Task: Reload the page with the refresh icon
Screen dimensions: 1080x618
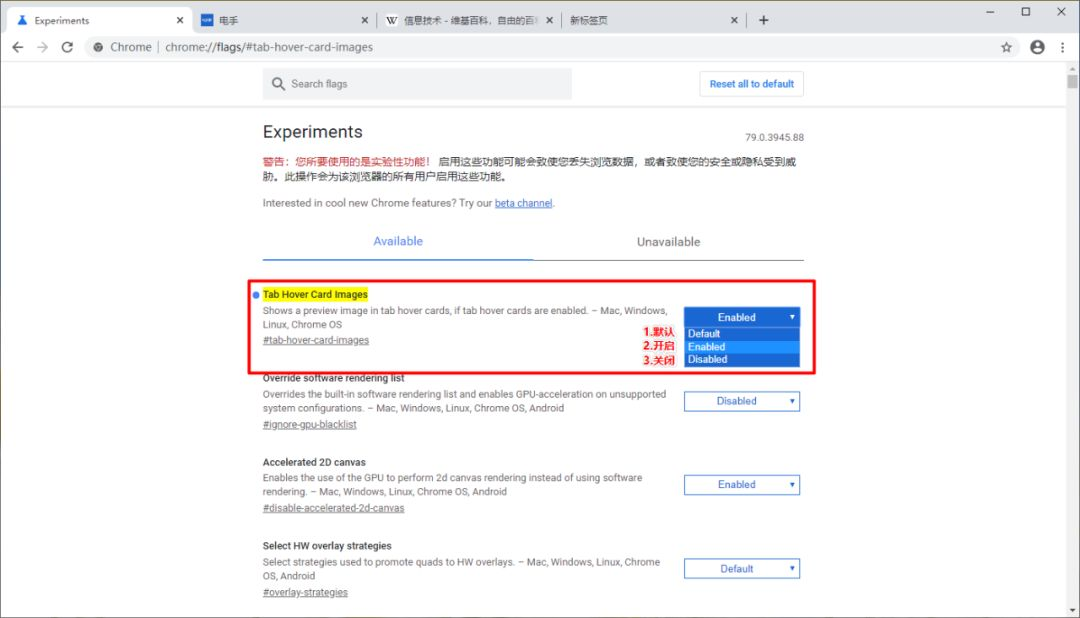Action: (67, 47)
